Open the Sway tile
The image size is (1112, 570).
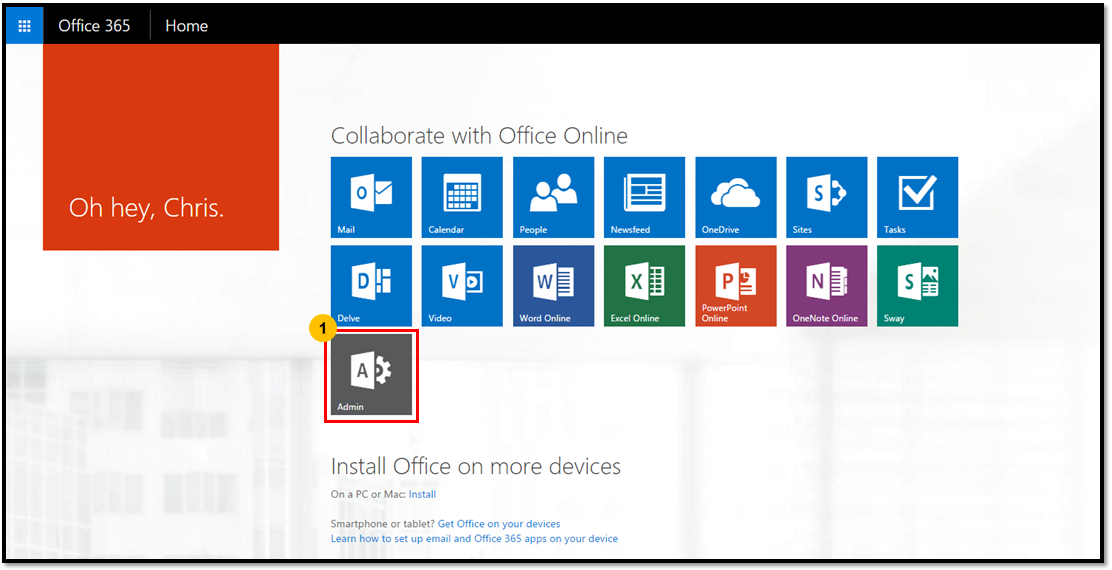918,286
